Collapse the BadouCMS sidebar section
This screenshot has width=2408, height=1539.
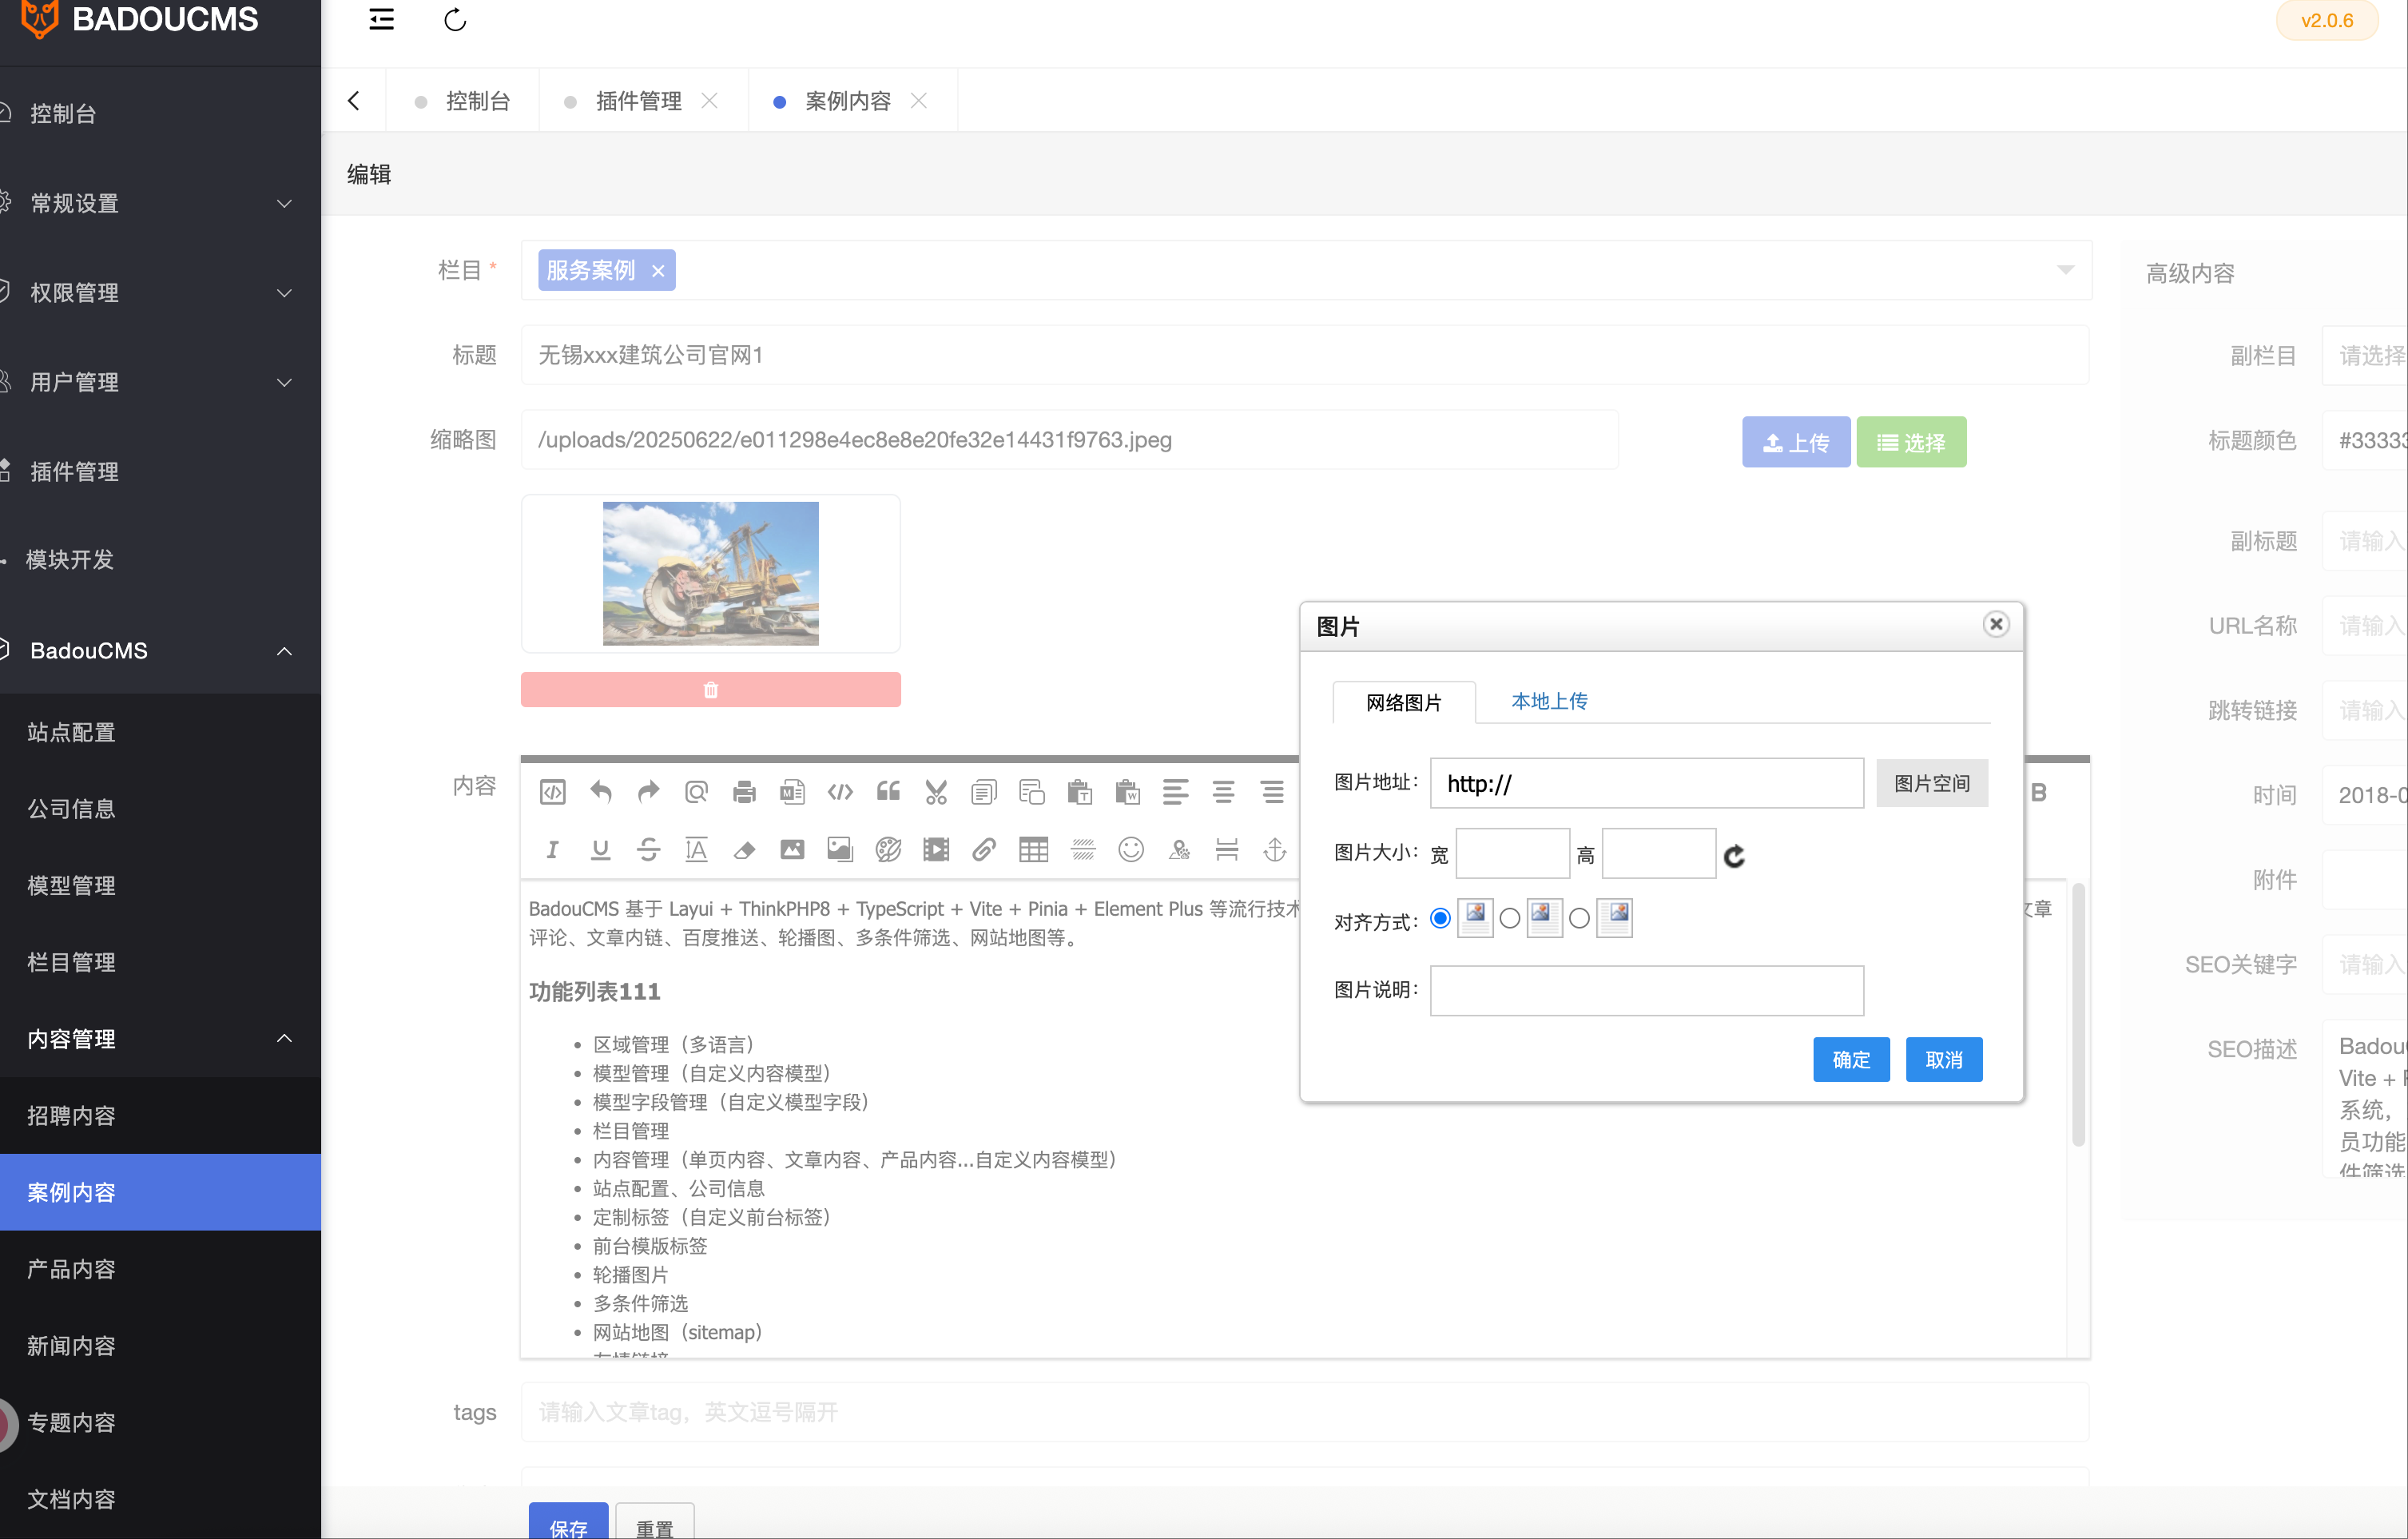click(285, 651)
